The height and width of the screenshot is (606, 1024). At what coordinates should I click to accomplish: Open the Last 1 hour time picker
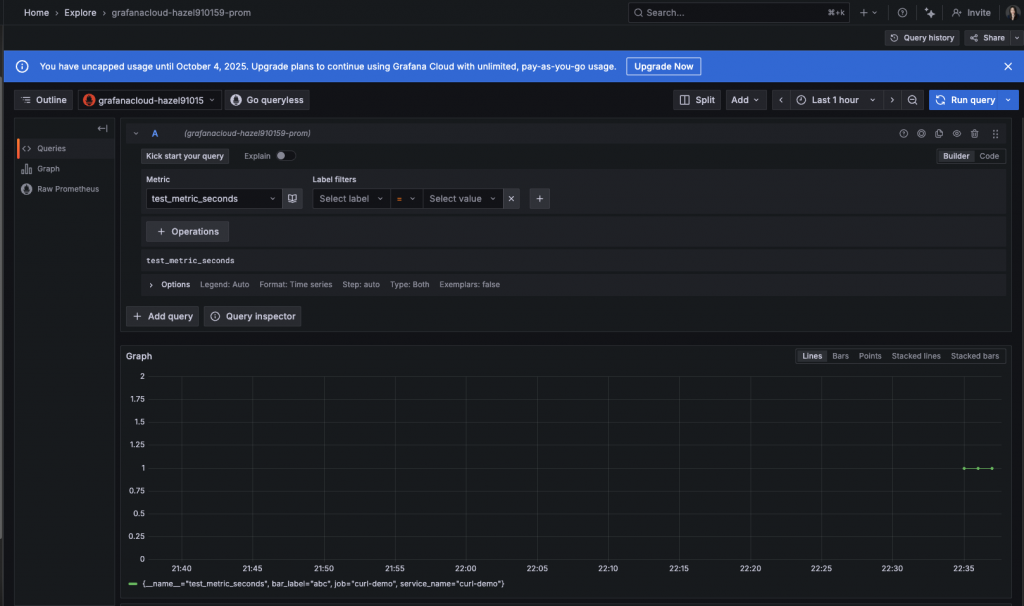(x=835, y=100)
